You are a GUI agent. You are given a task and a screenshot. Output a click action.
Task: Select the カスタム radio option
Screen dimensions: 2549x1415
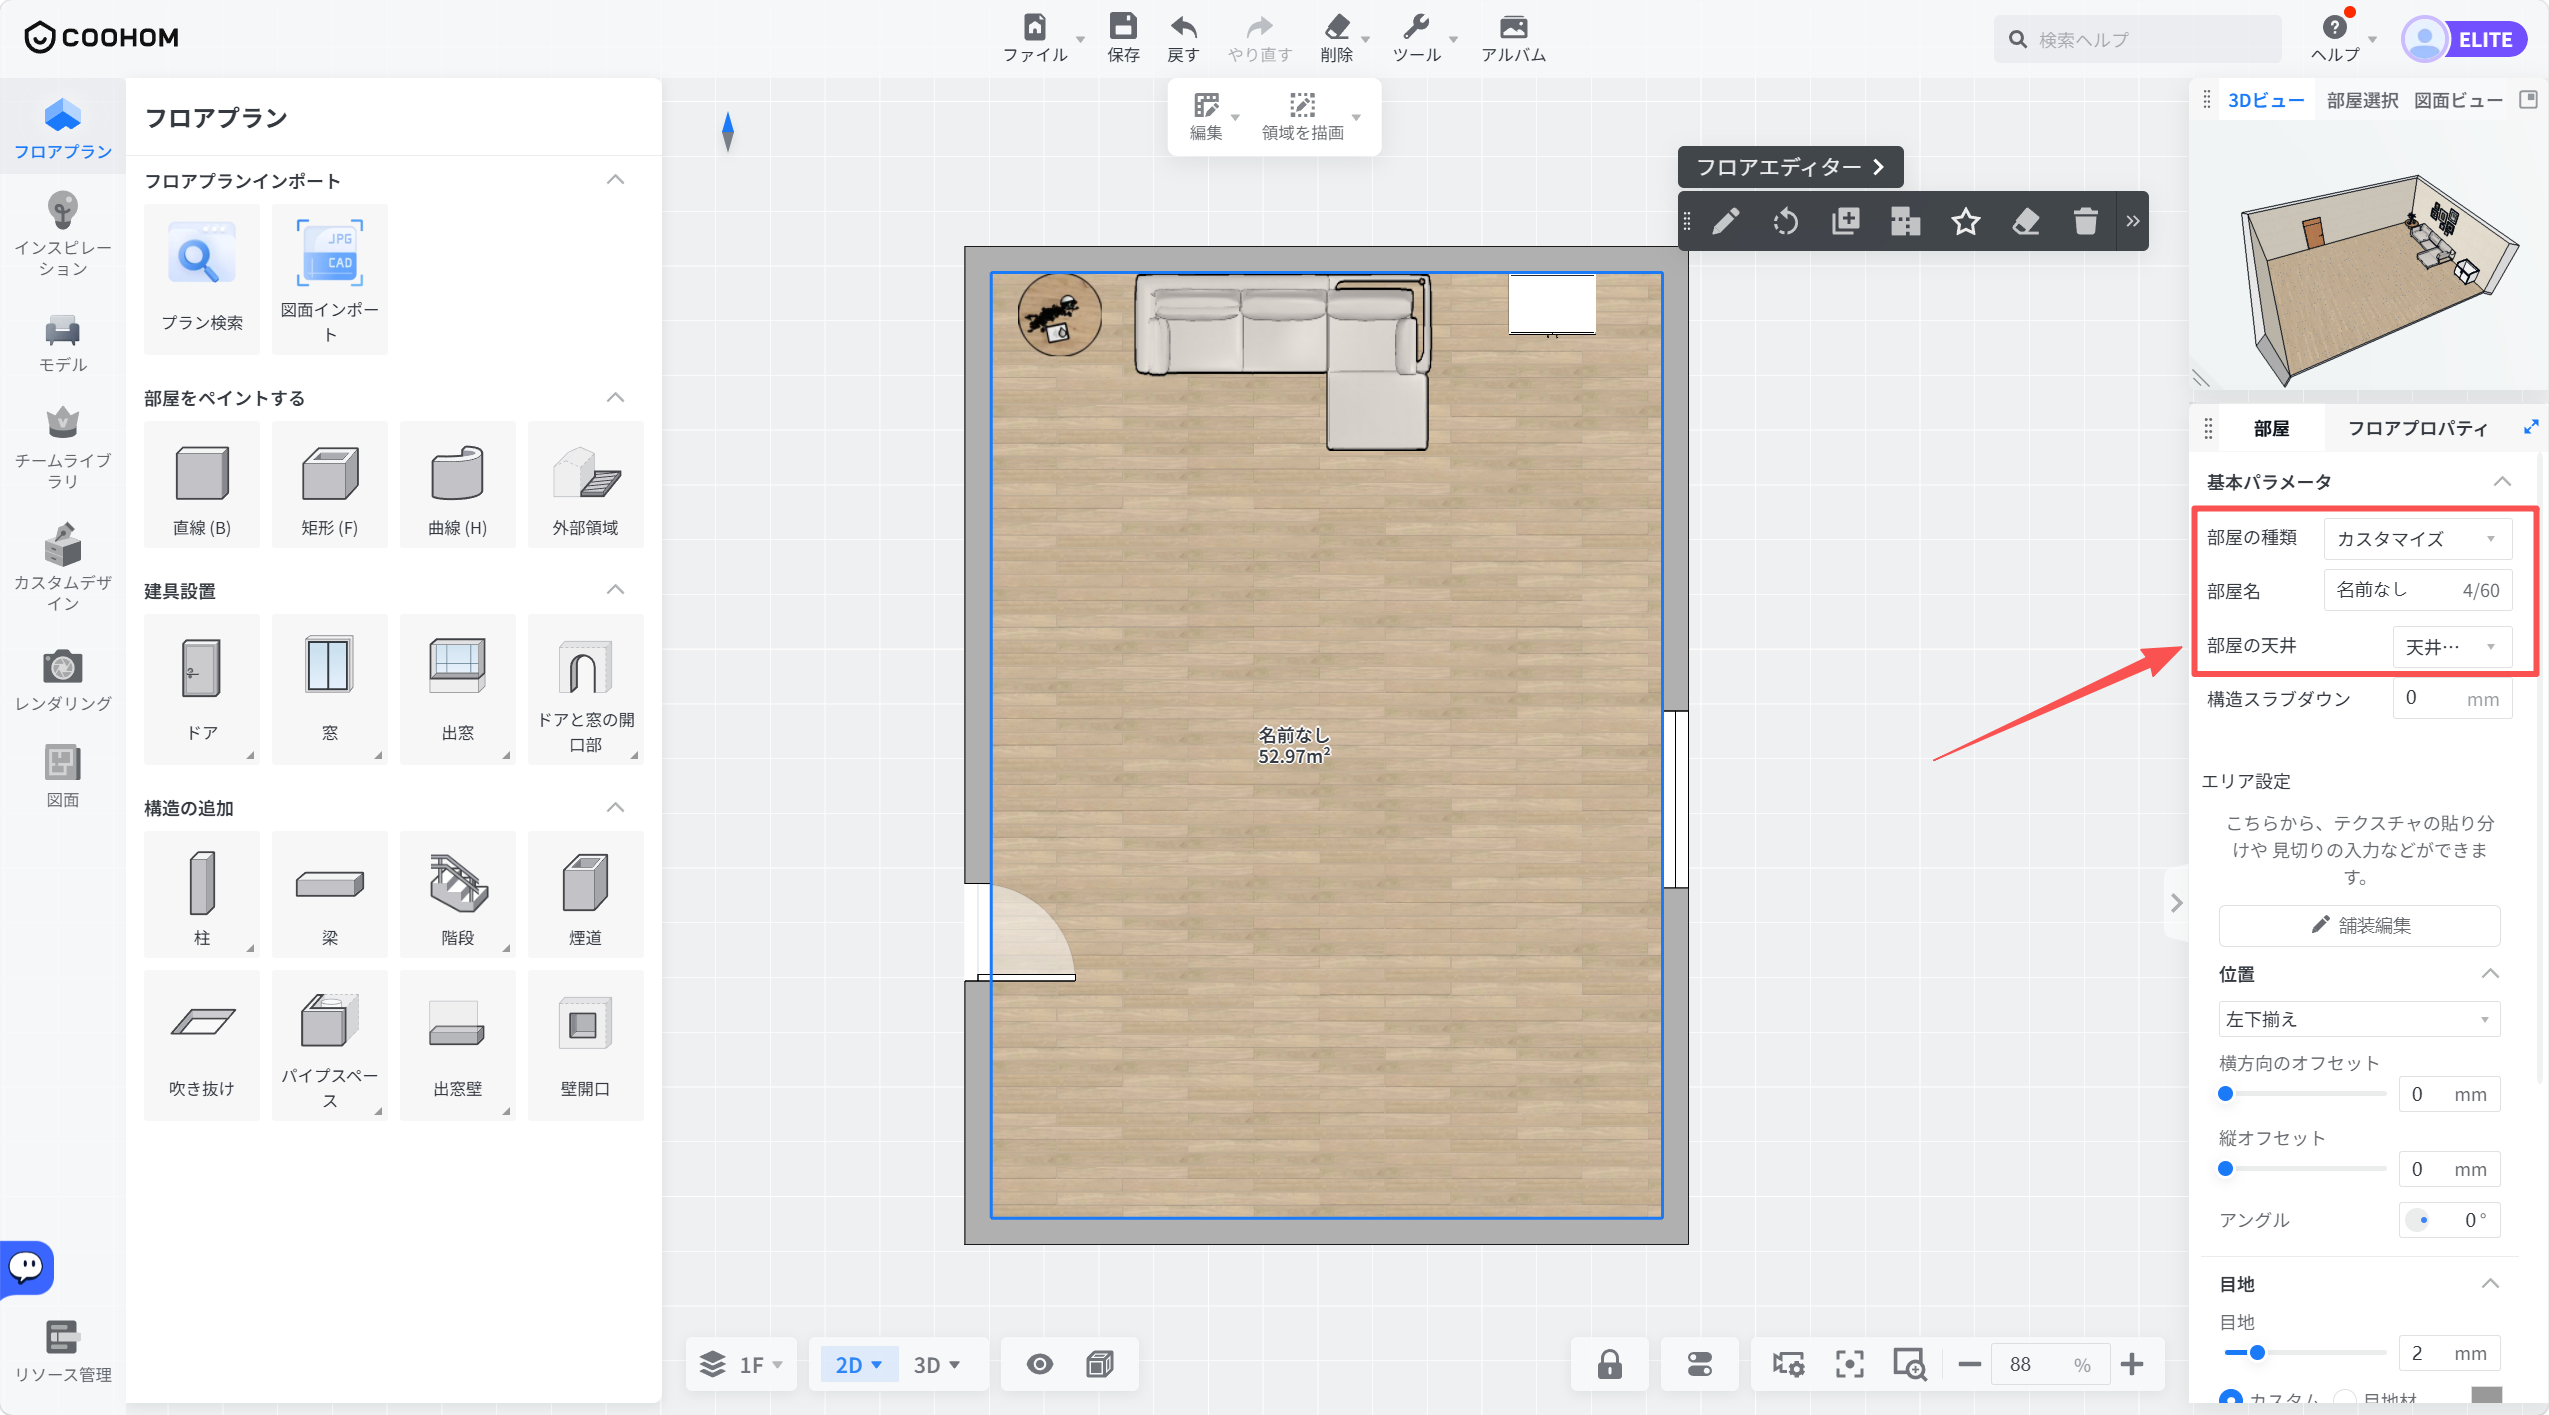2230,1399
